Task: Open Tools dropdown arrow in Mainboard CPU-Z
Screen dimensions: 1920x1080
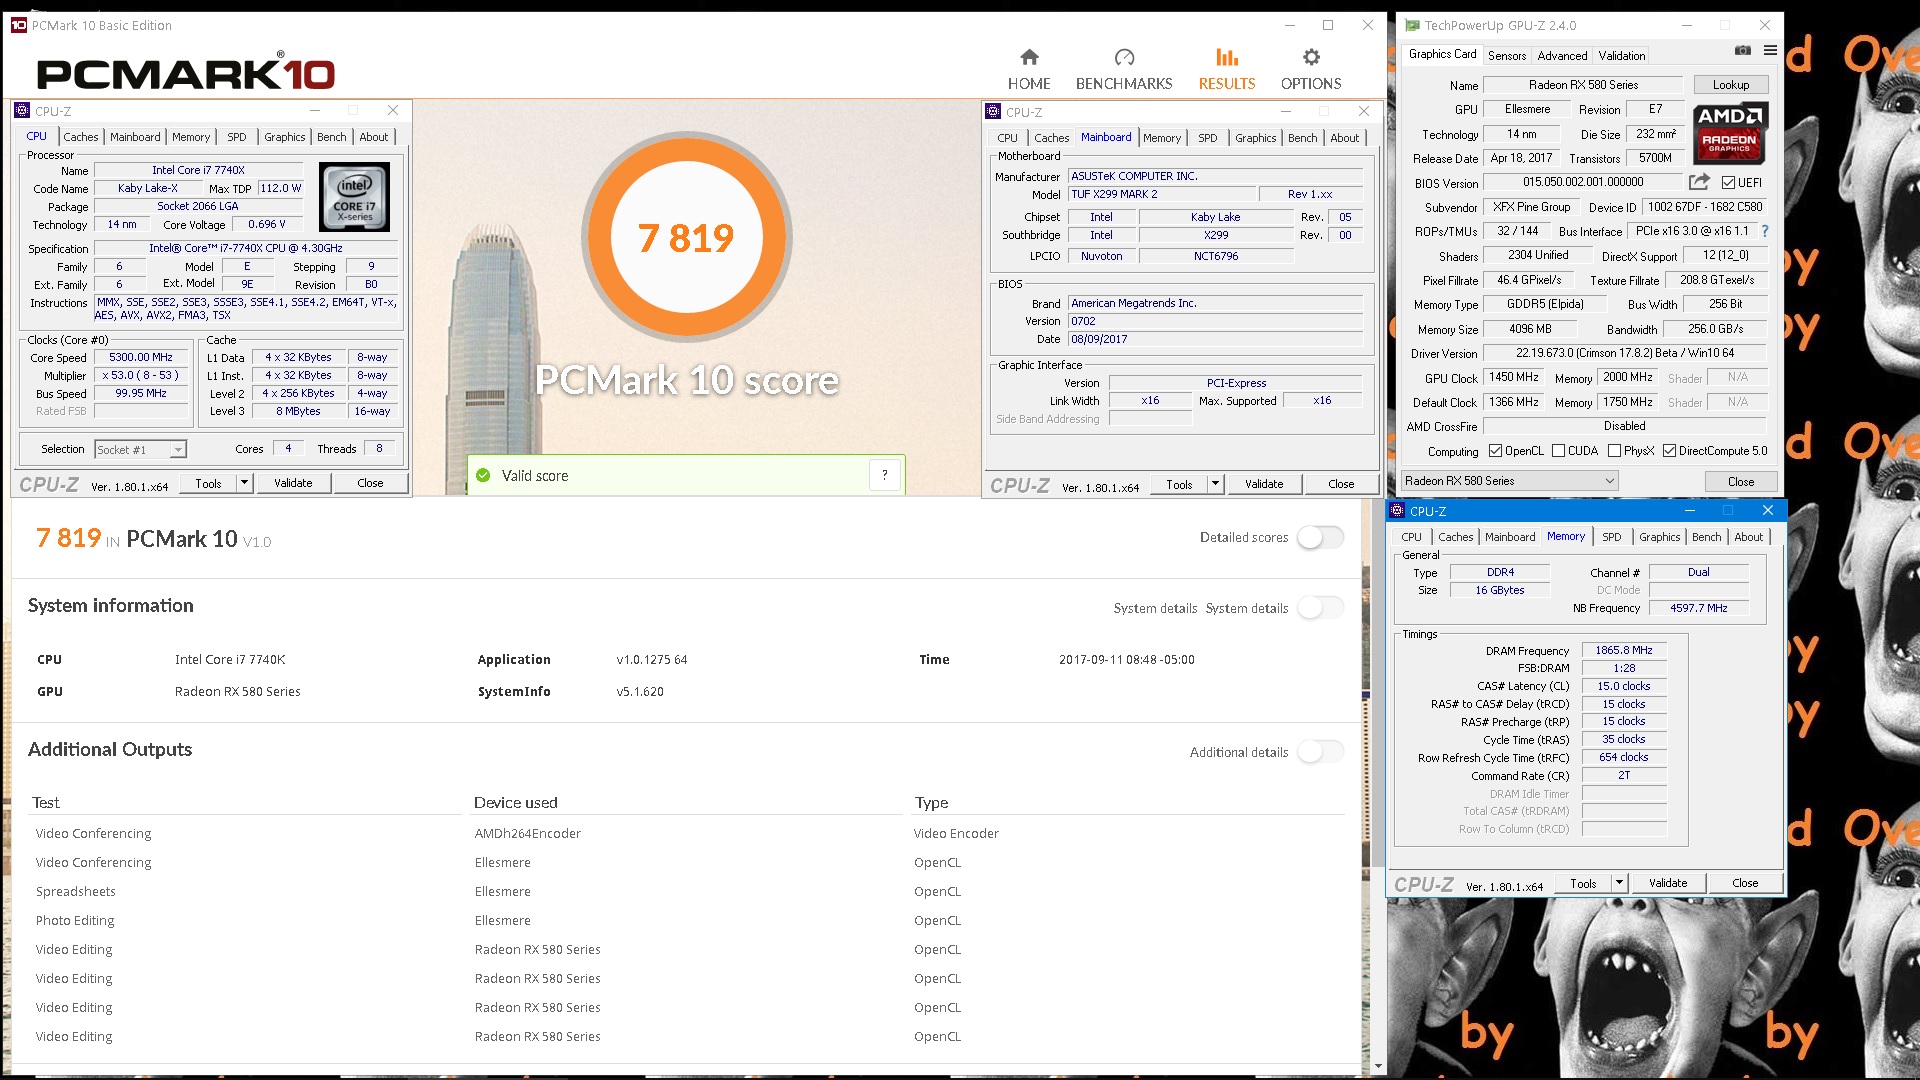Action: coord(1215,484)
